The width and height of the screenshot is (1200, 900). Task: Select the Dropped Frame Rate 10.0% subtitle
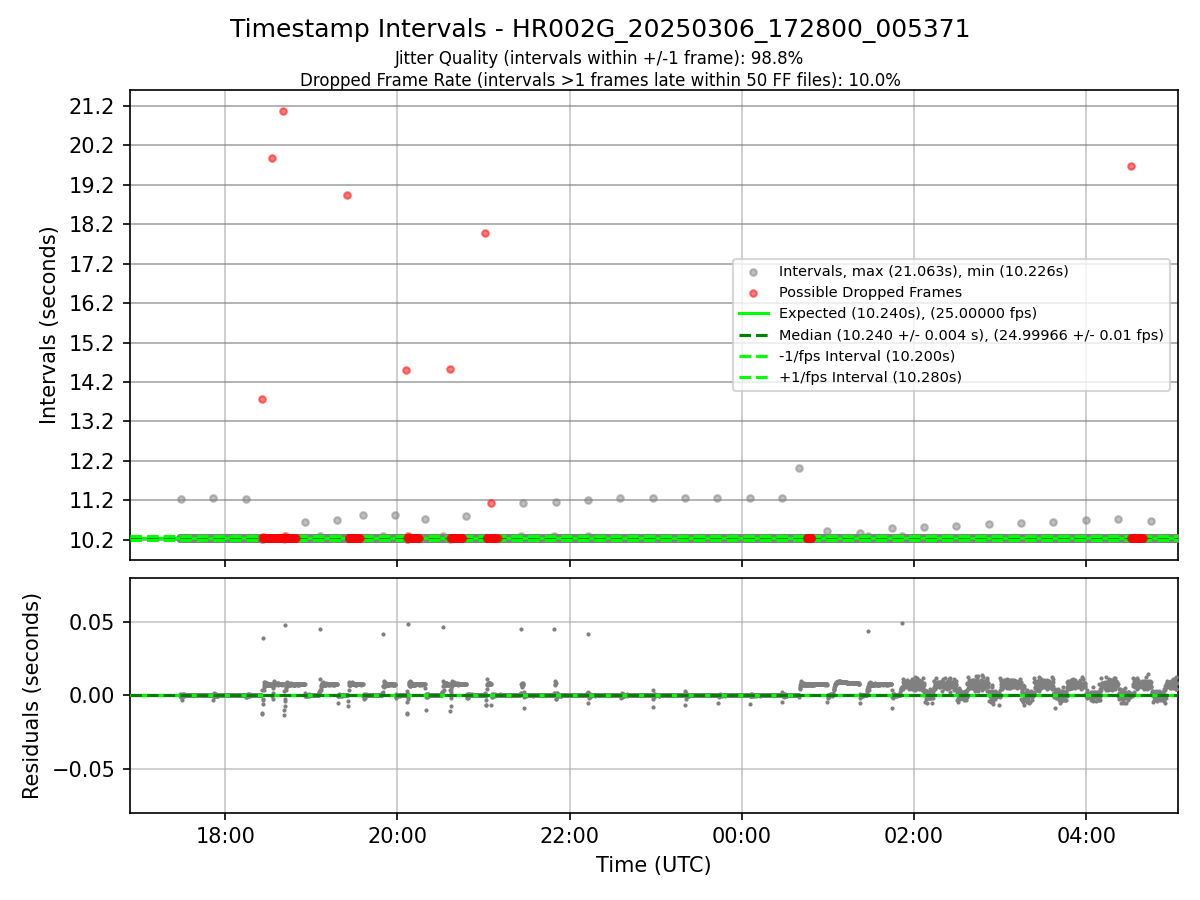pos(600,80)
